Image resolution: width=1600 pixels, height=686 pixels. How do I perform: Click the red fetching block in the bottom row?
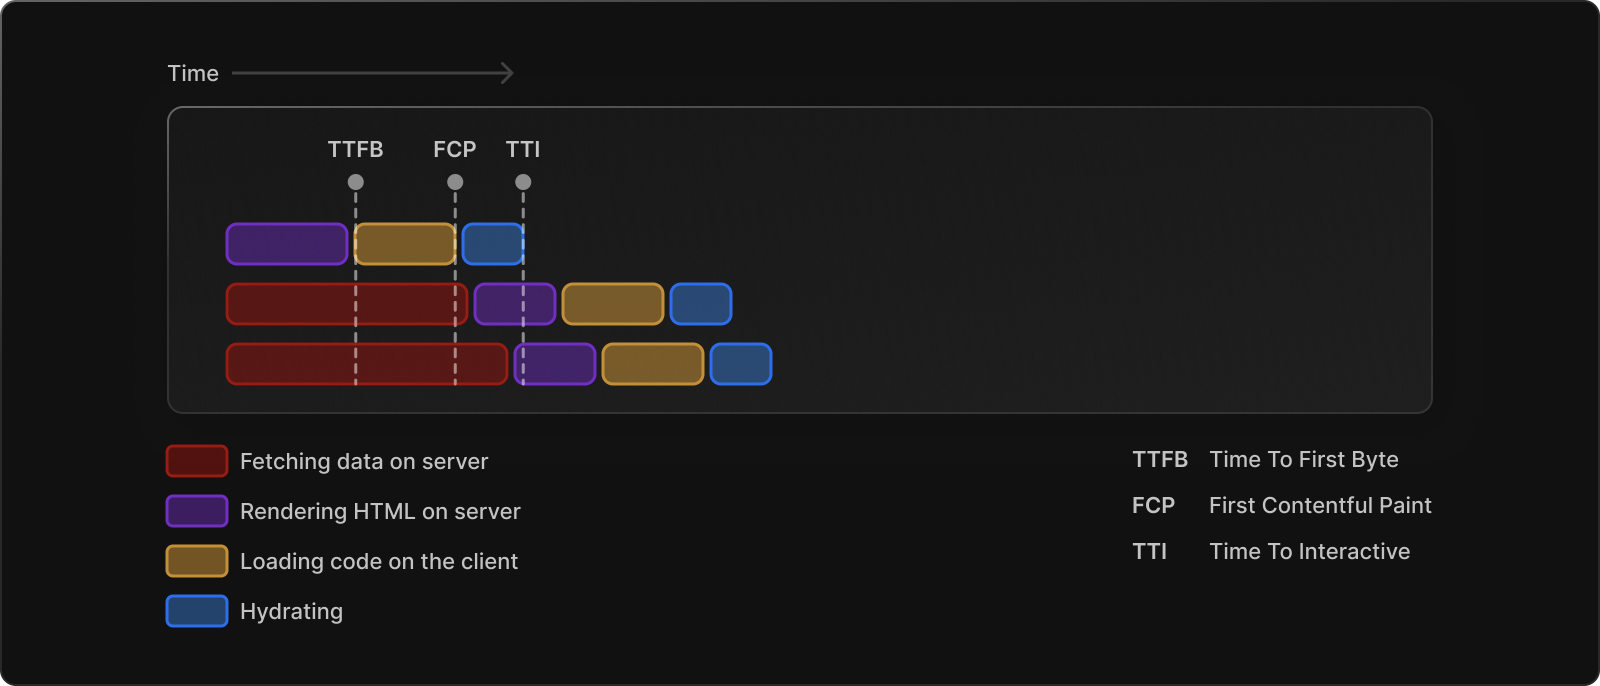367,364
